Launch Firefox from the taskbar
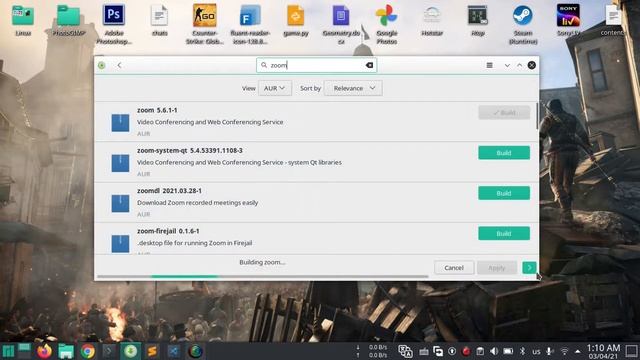This screenshot has height=360, width=640. (x=44, y=351)
